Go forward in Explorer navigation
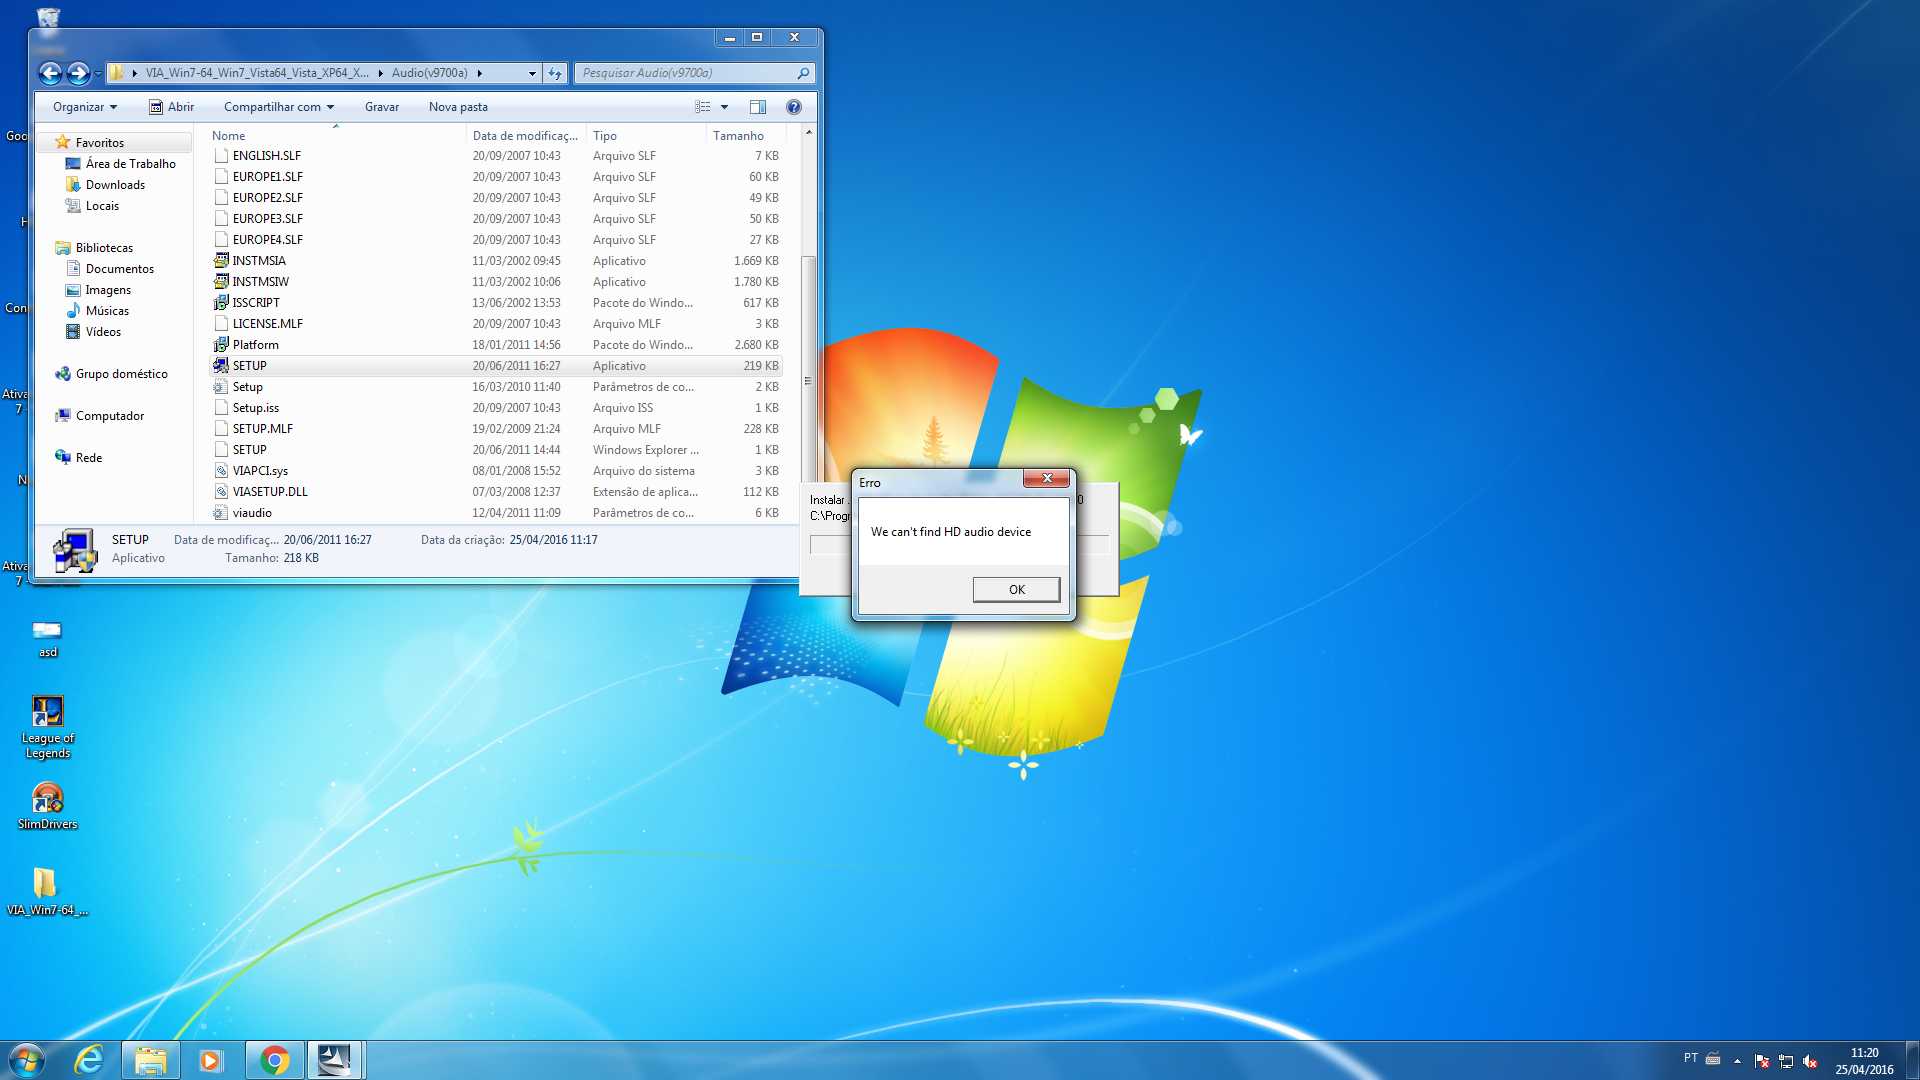The image size is (1920, 1080). 78,73
